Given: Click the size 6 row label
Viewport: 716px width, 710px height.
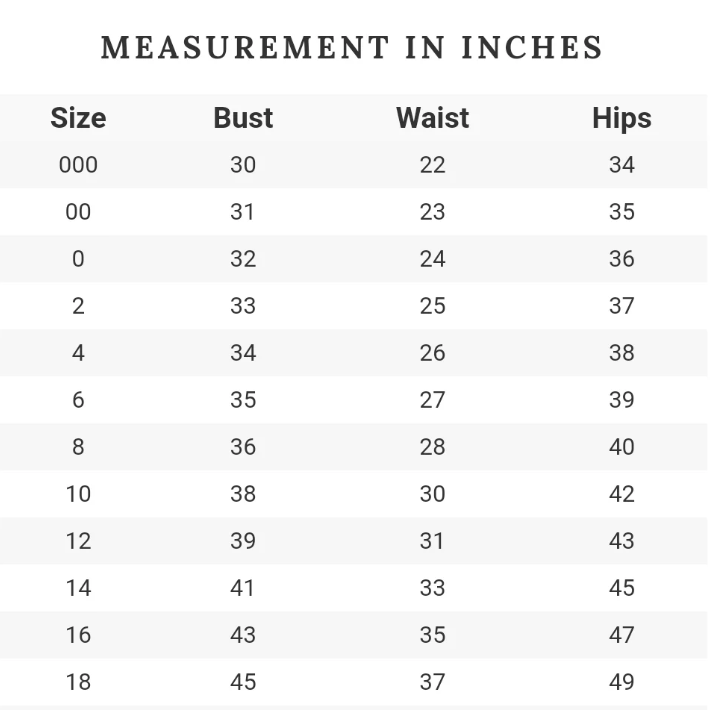Looking at the screenshot, I should click(x=78, y=400).
